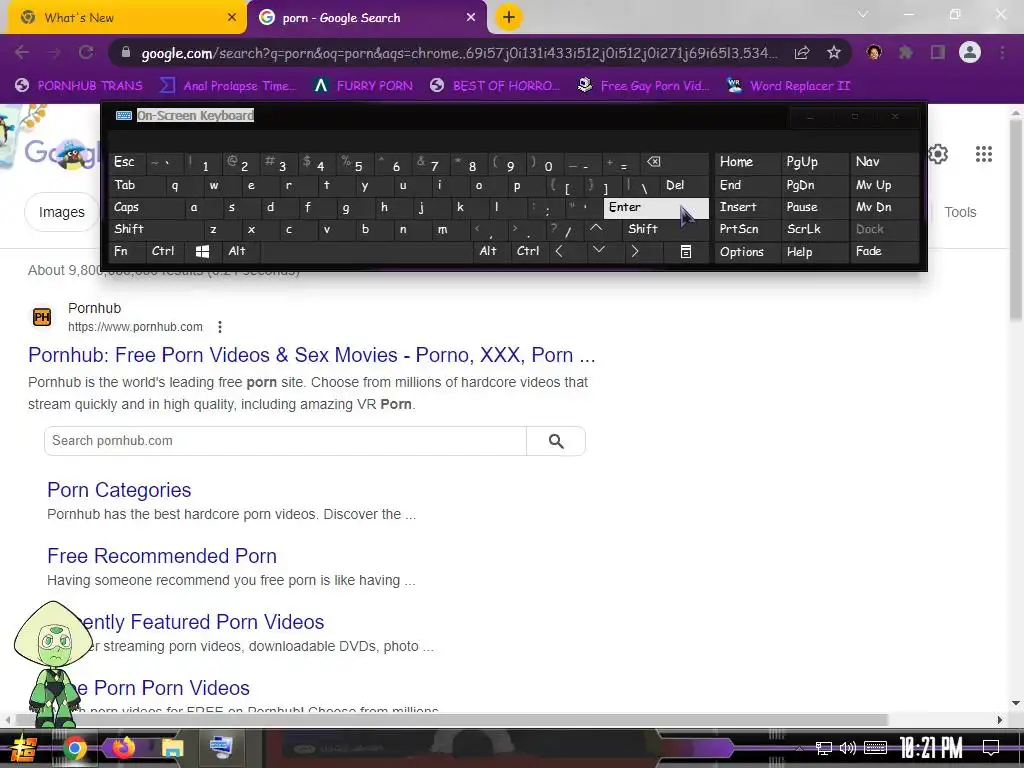Tap the up arrow key on the keyboard
This screenshot has width=1024, height=768.
click(596, 229)
